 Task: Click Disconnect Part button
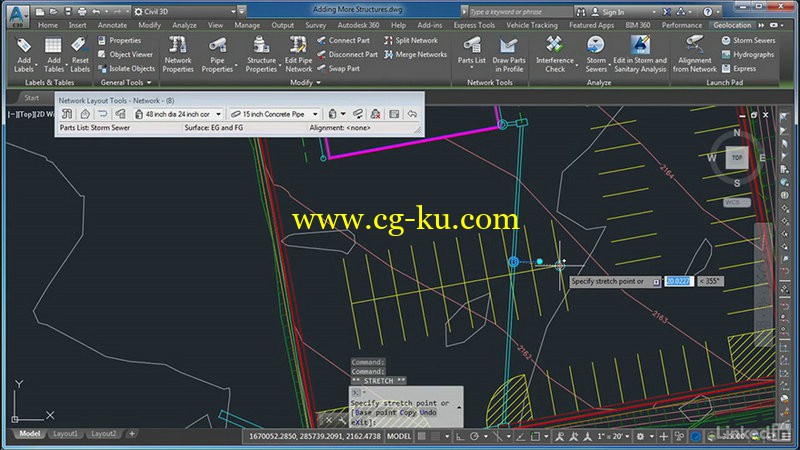[x=347, y=54]
